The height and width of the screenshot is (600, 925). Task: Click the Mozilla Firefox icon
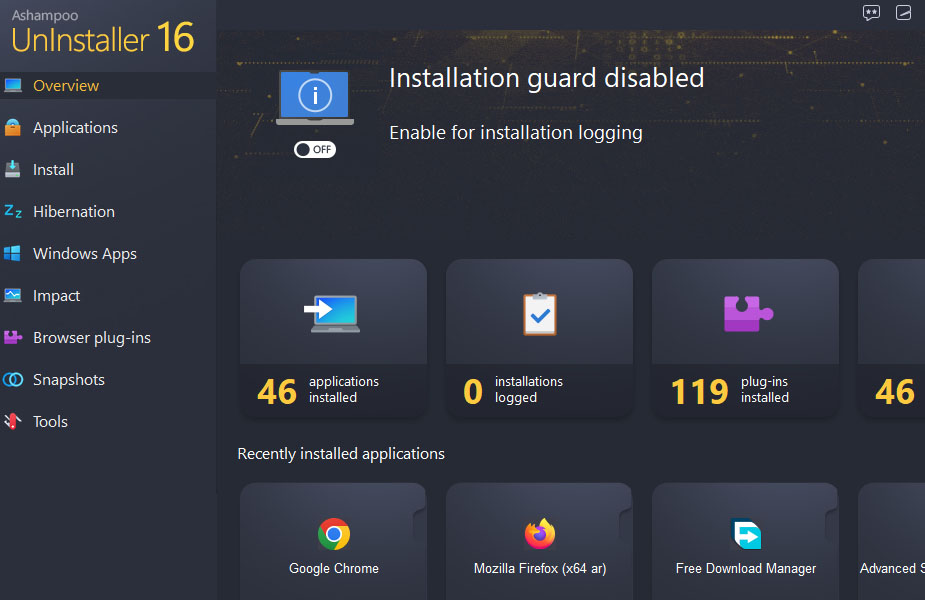coord(540,533)
